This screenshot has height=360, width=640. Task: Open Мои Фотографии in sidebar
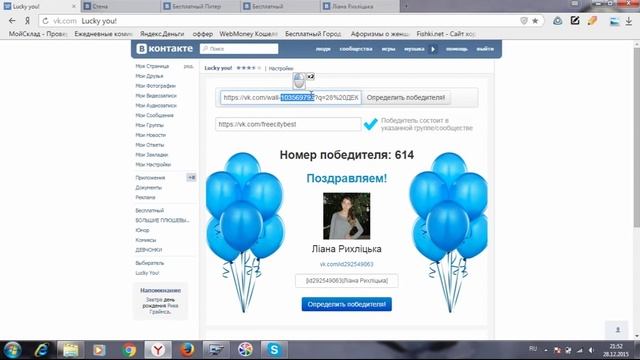(156, 86)
